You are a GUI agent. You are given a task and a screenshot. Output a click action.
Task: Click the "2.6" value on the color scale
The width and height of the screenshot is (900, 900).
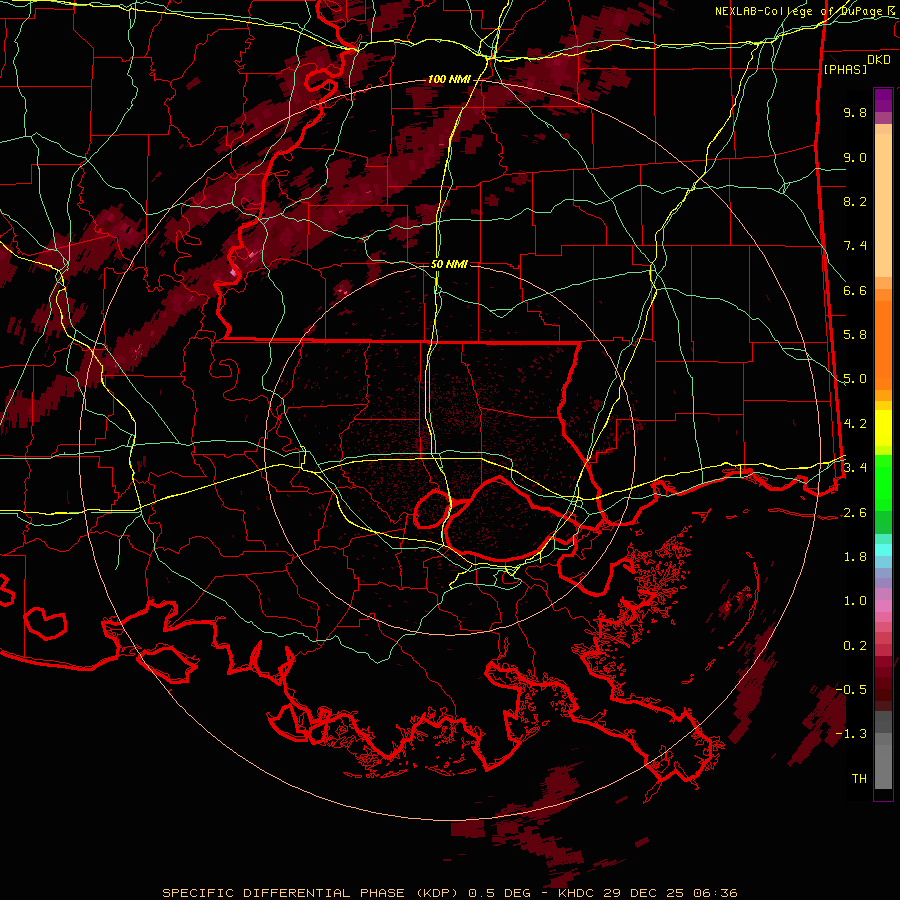(855, 513)
